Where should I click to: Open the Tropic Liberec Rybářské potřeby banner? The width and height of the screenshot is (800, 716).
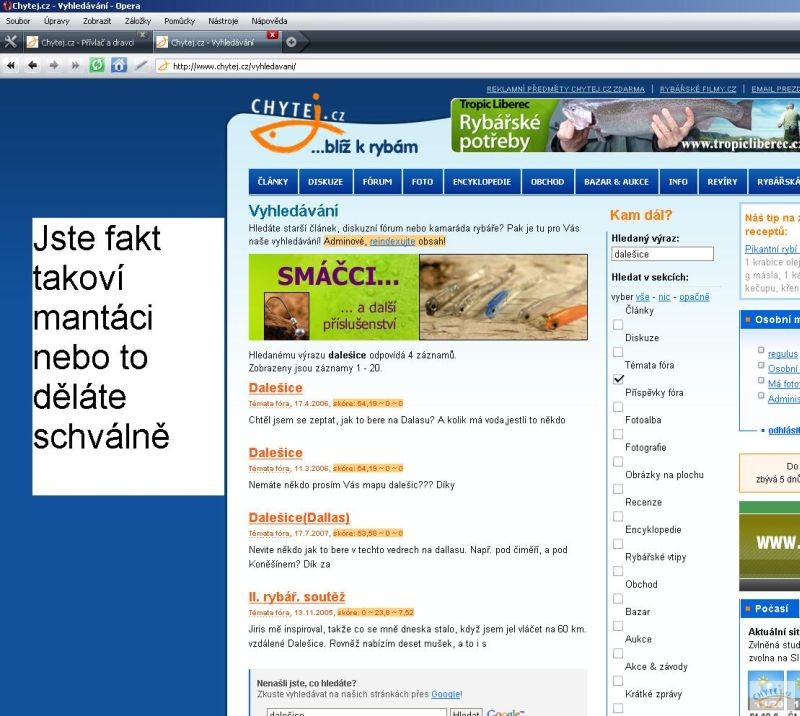[x=626, y=125]
